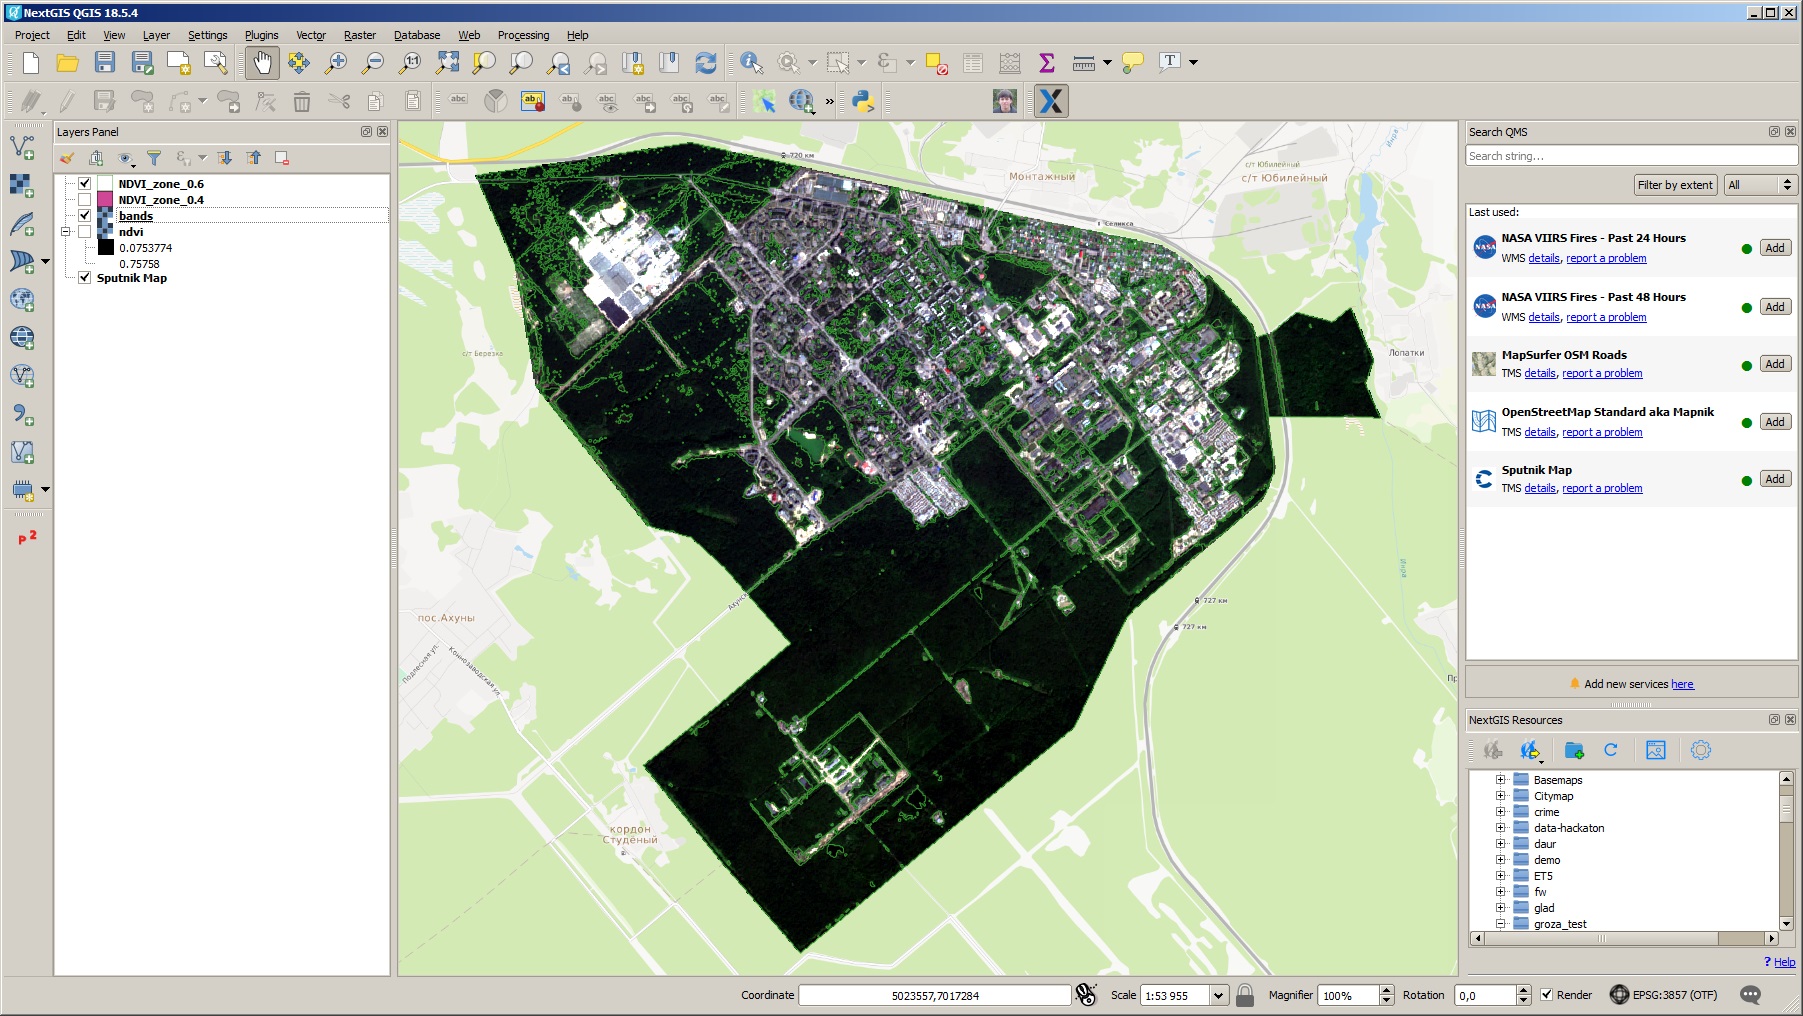Click the Filter by extent button
This screenshot has height=1016, width=1803.
1675,185
